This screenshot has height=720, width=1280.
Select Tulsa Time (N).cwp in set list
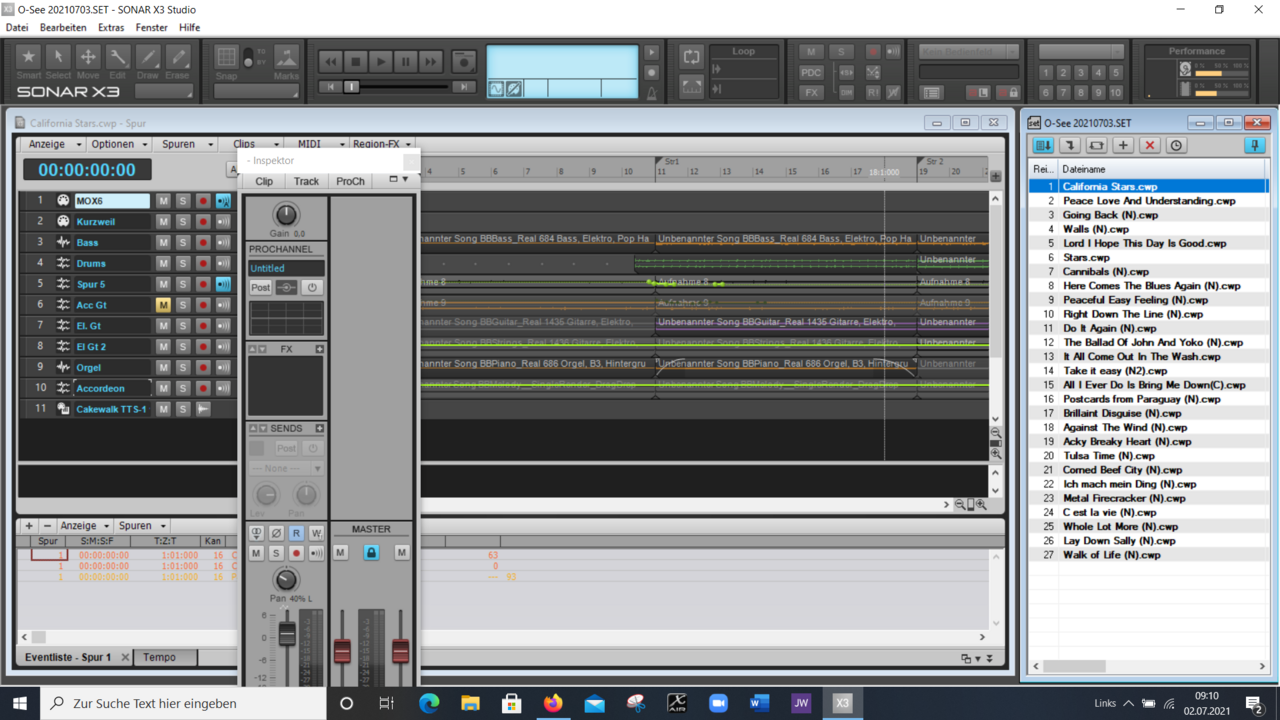[x=1108, y=455]
